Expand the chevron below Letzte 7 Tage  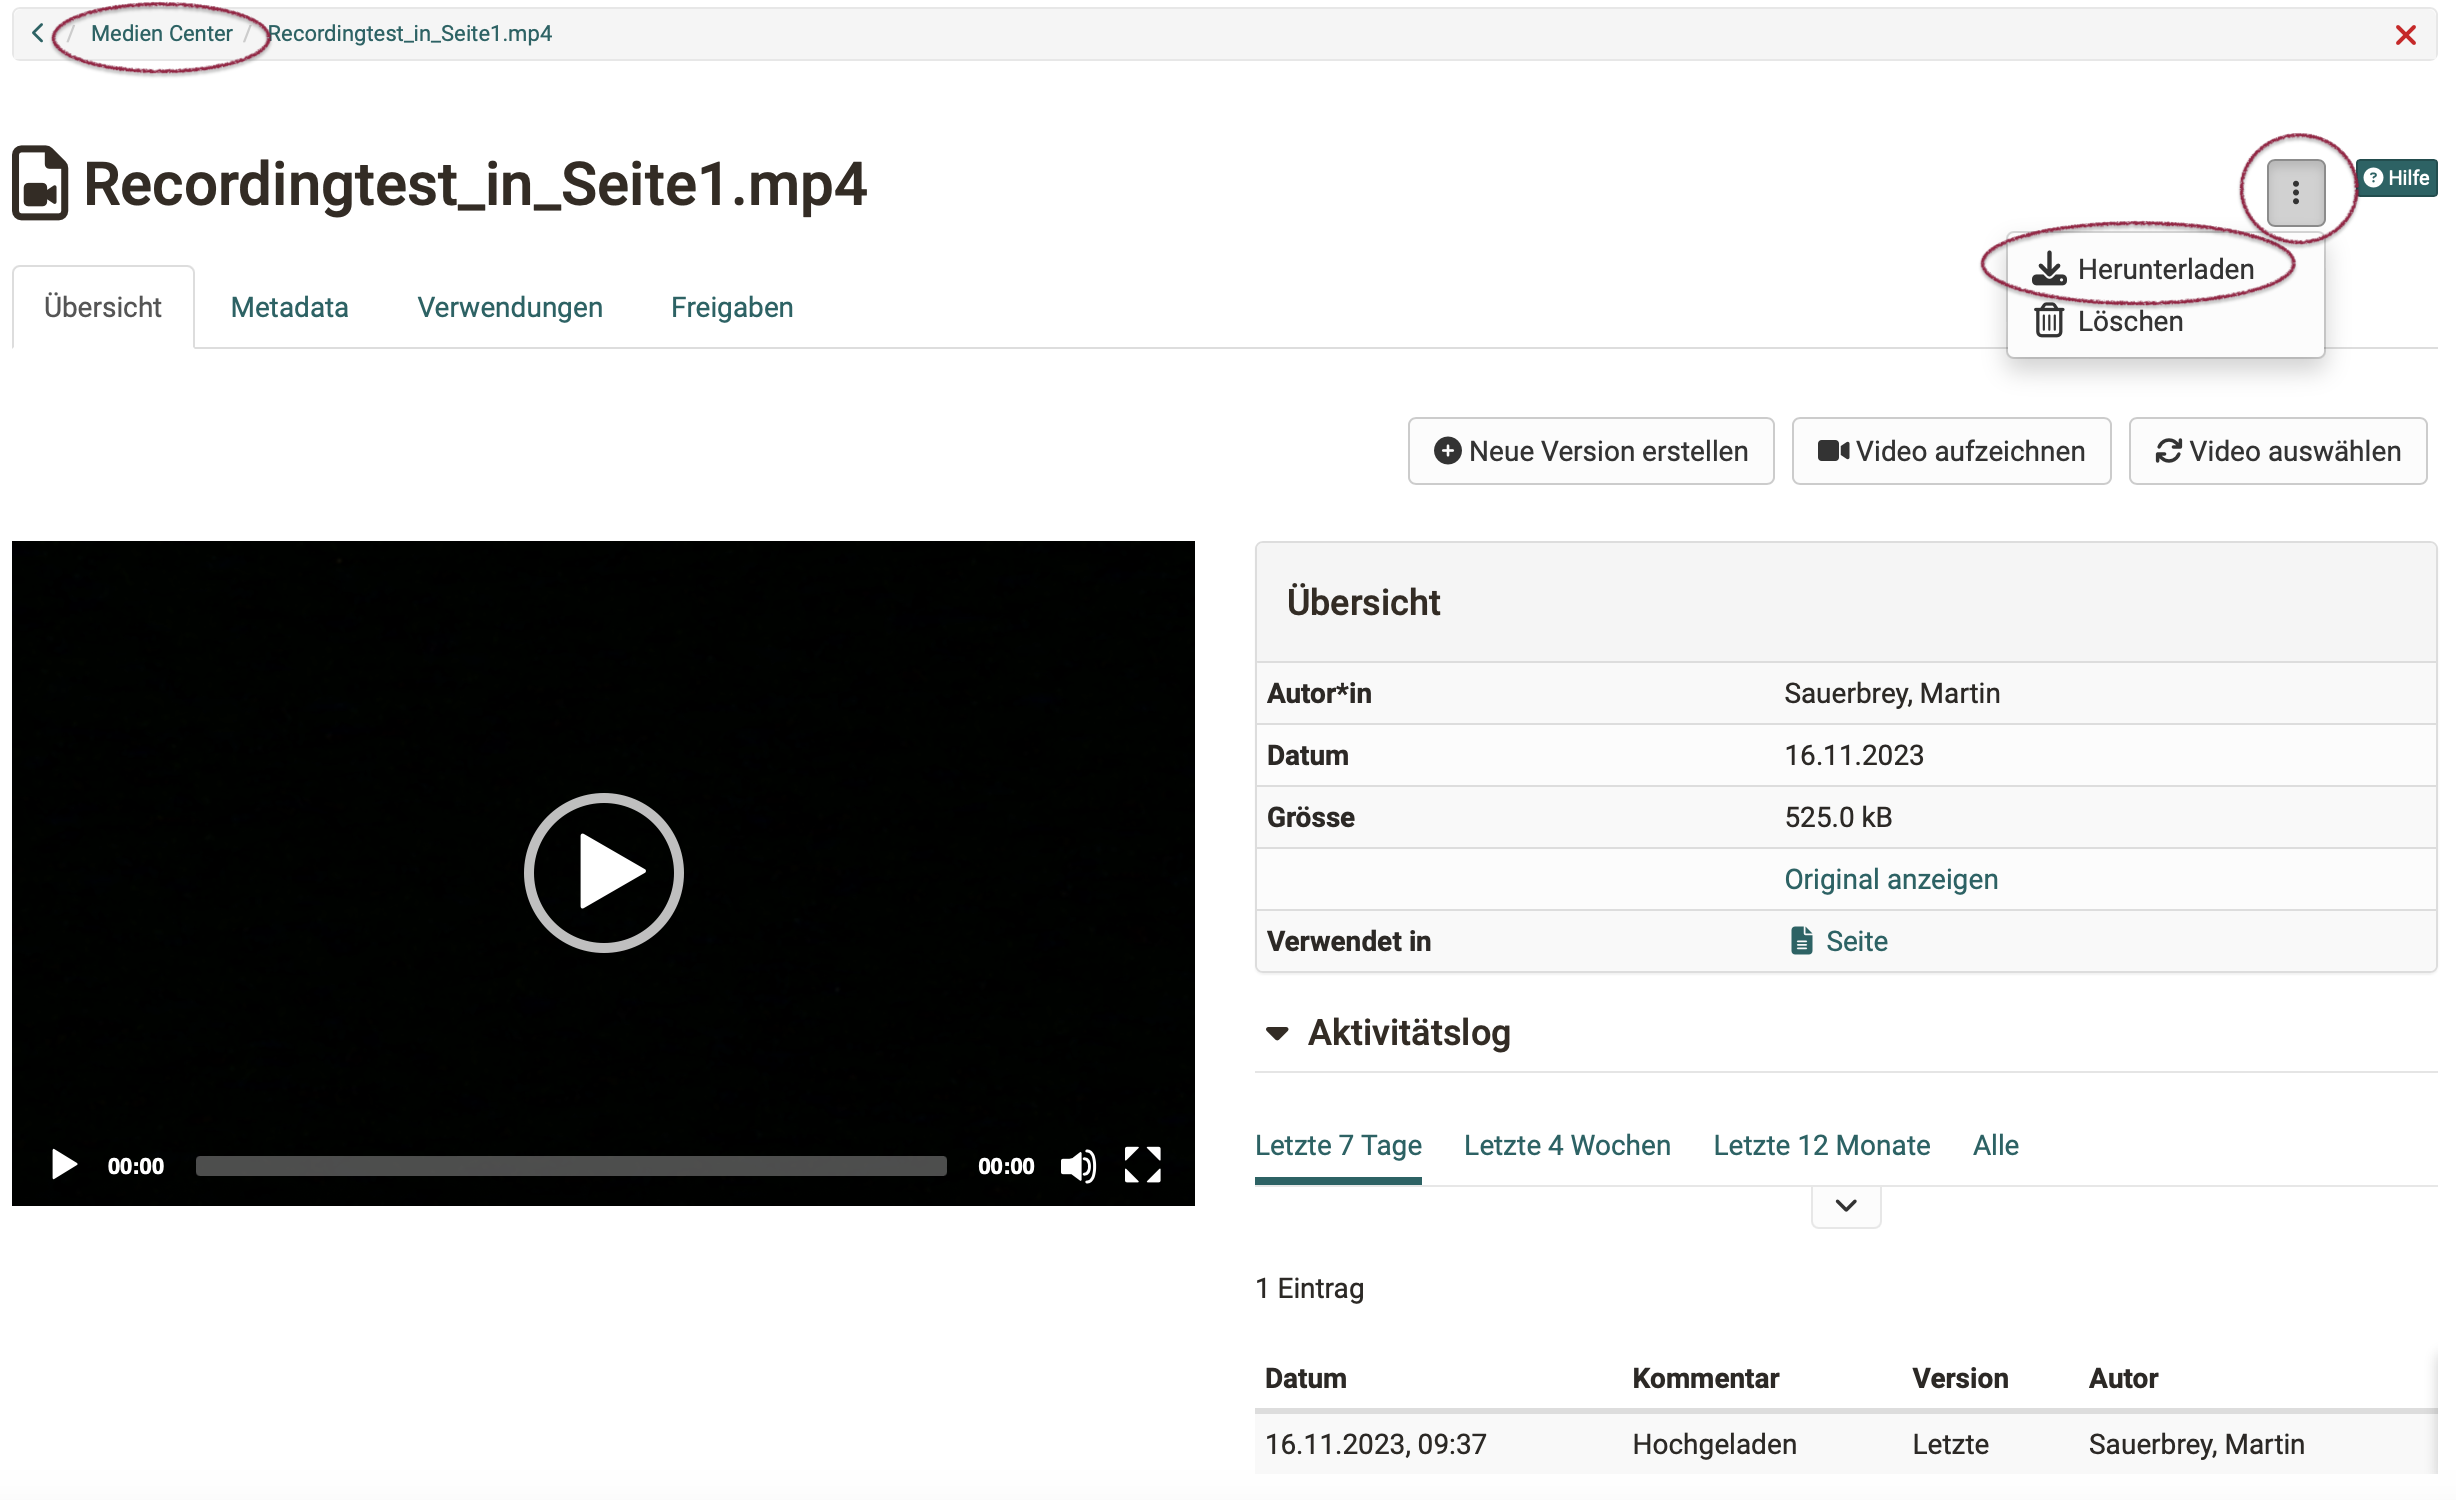point(1845,1205)
